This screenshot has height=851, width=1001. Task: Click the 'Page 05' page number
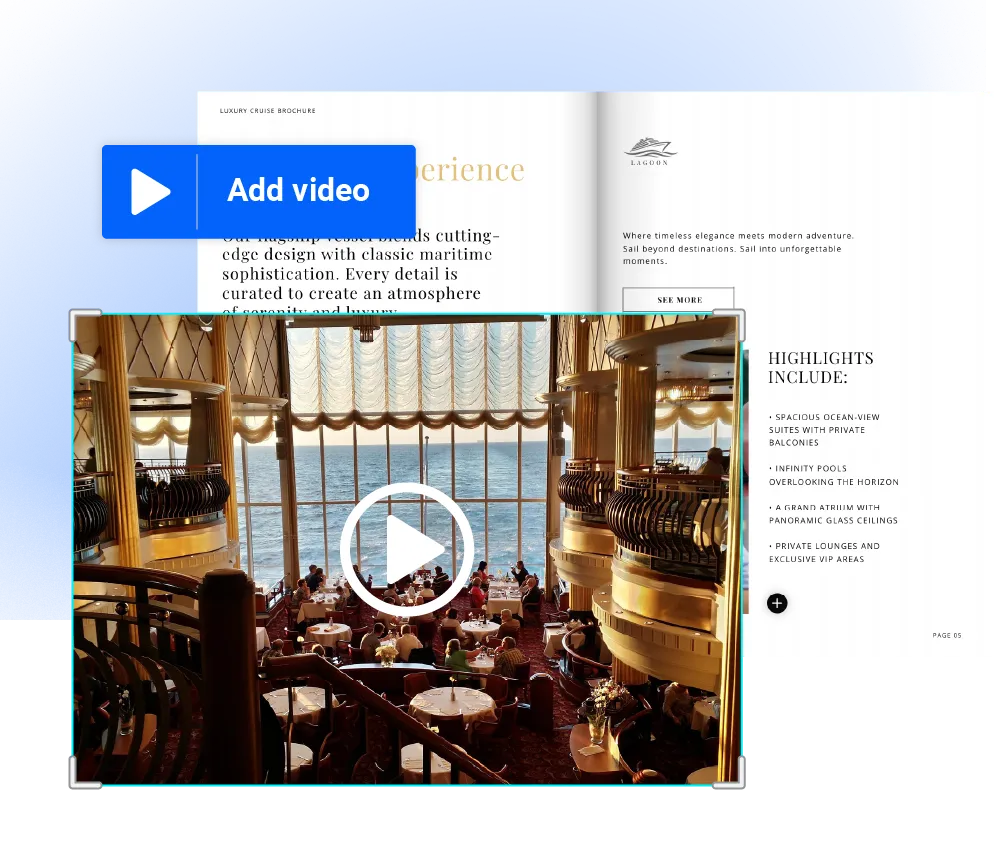946,636
